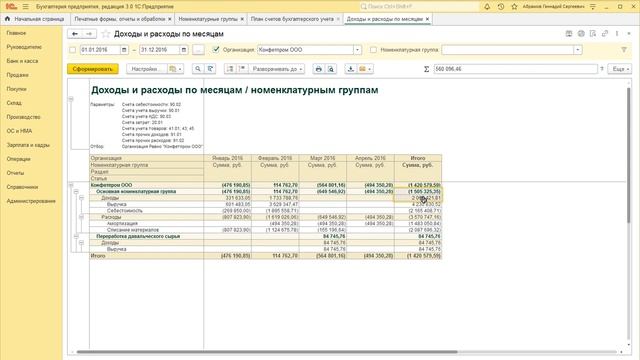The image size is (640, 360).
Task: Open the Производство section
Action: (23, 117)
